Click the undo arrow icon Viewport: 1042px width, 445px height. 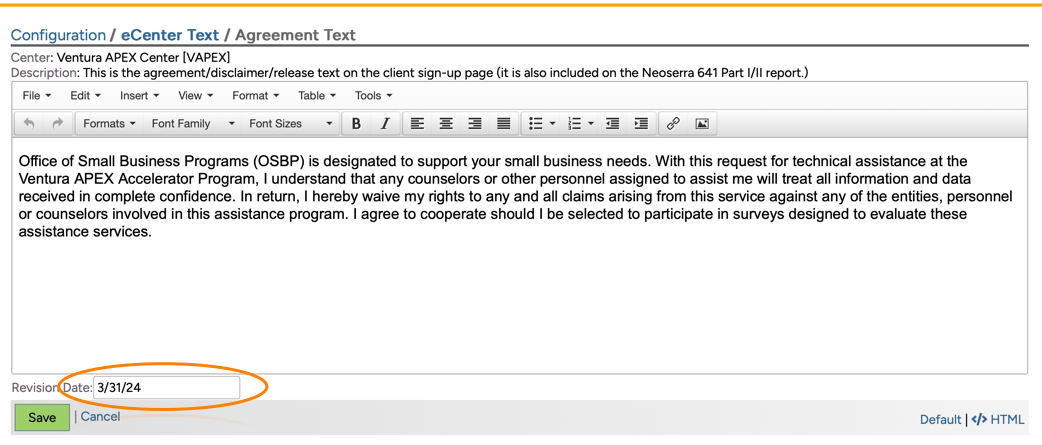click(x=29, y=124)
